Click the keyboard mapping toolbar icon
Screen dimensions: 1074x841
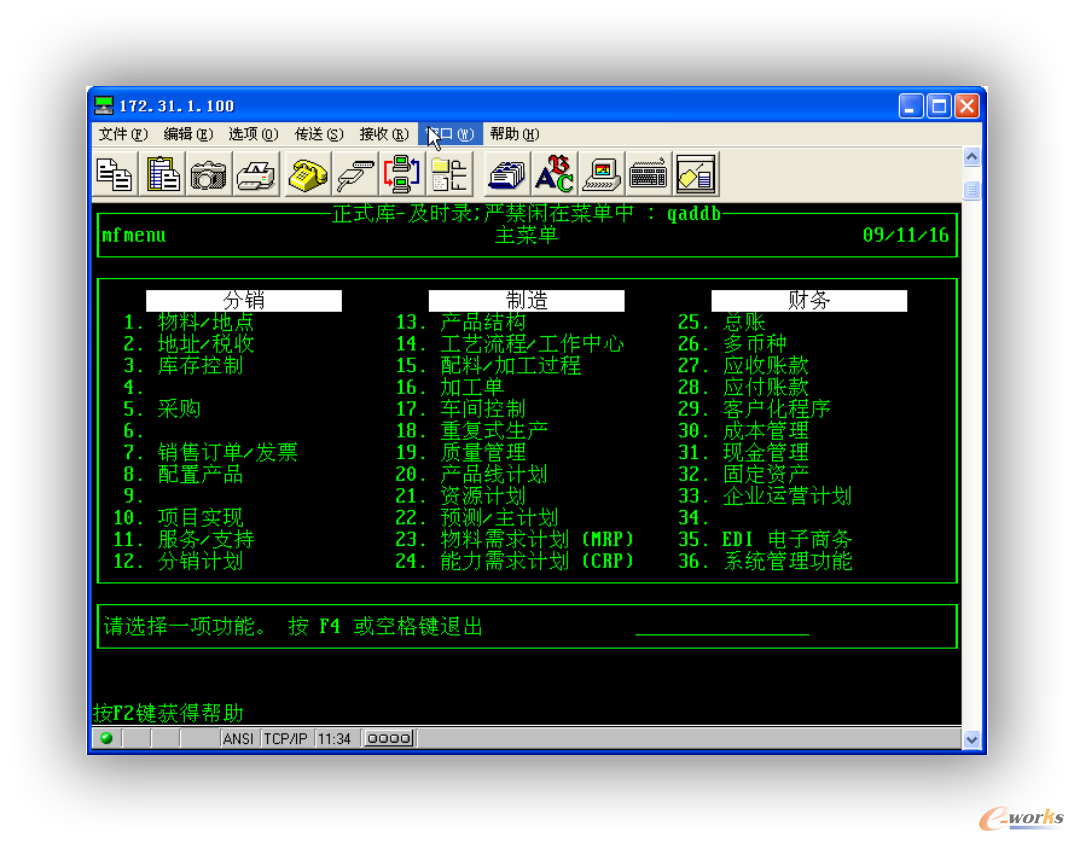pyautogui.click(x=648, y=175)
